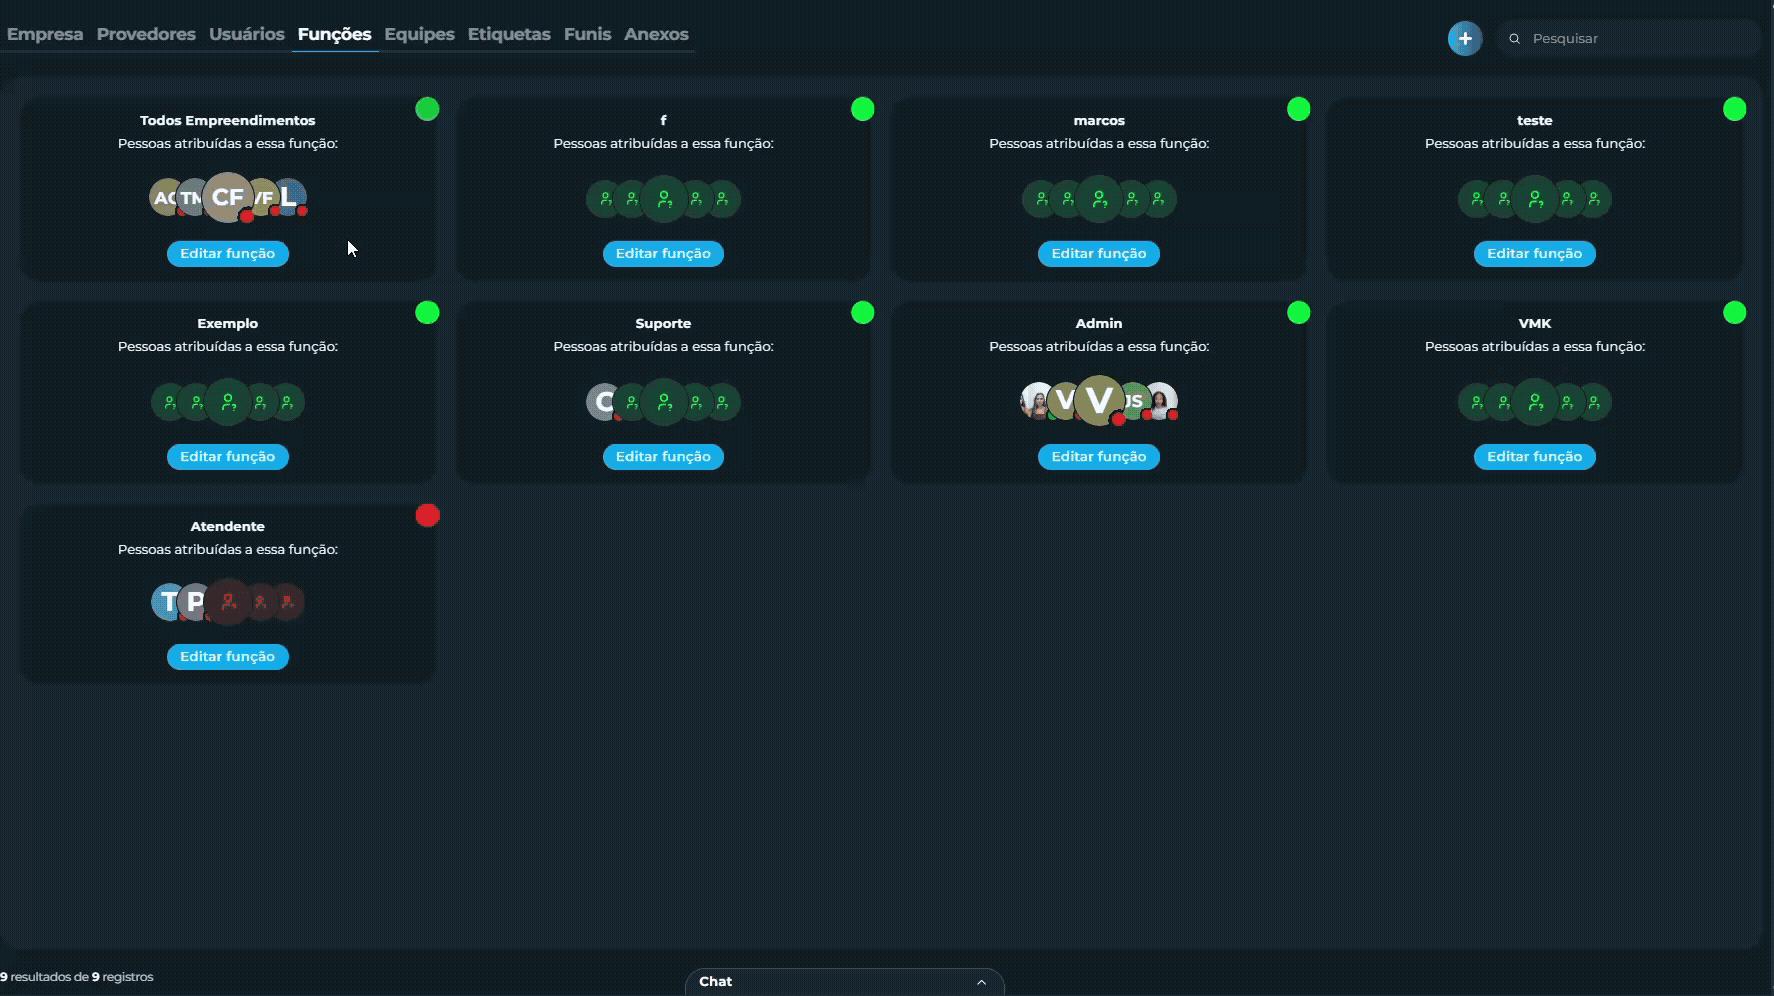The width and height of the screenshot is (1774, 996).
Task: Click the center user placeholder in VMK card
Action: [x=1535, y=402]
